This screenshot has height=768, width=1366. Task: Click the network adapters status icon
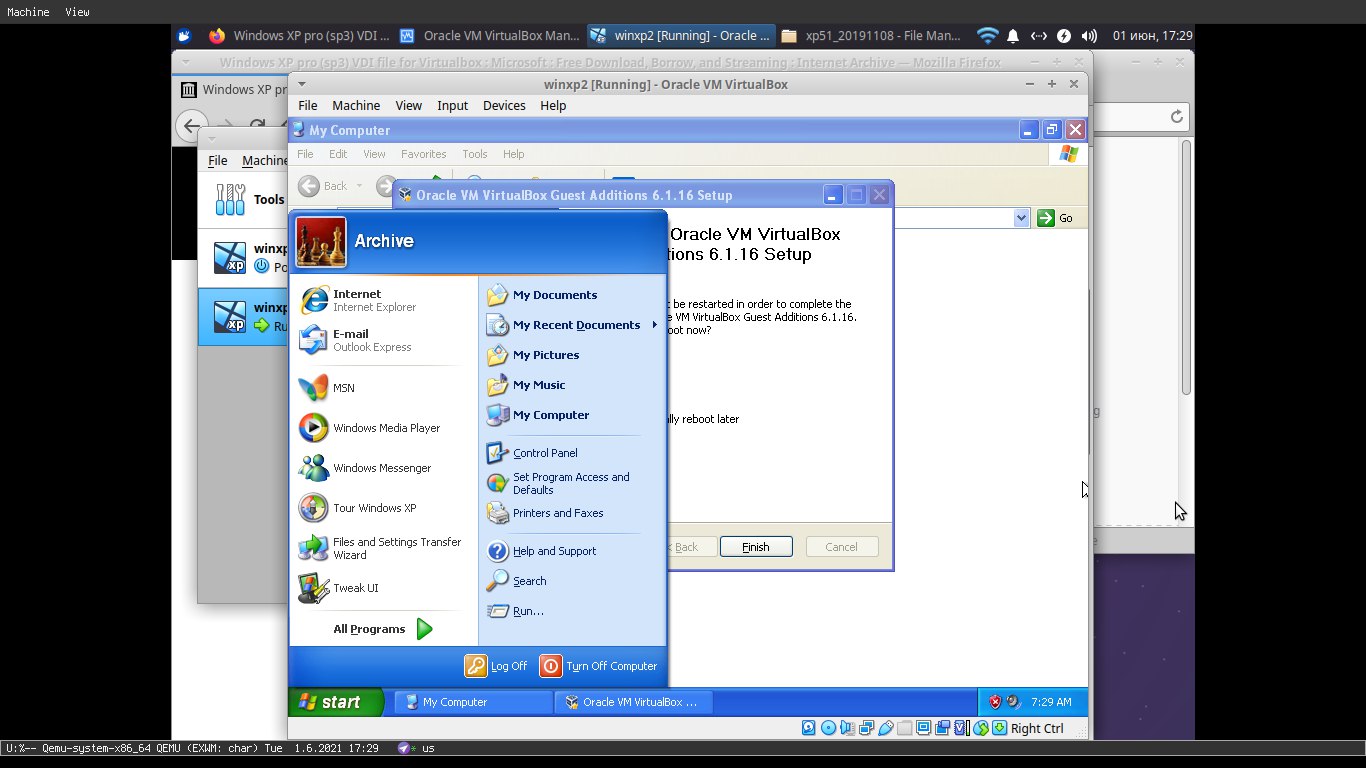tap(866, 728)
